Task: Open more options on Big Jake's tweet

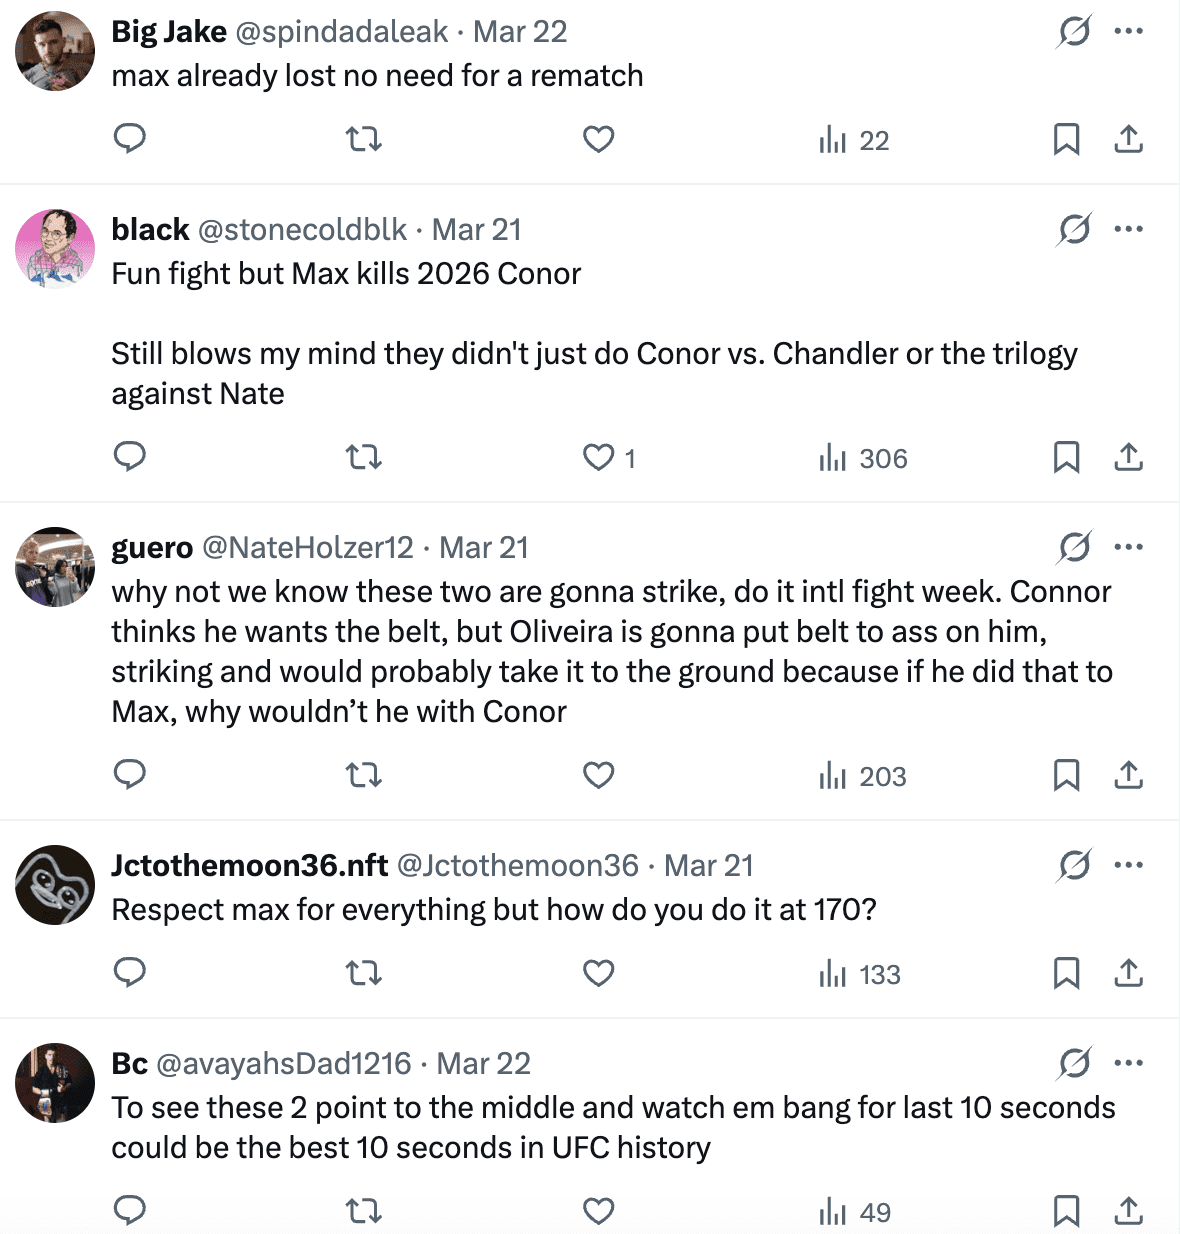Action: click(x=1128, y=31)
